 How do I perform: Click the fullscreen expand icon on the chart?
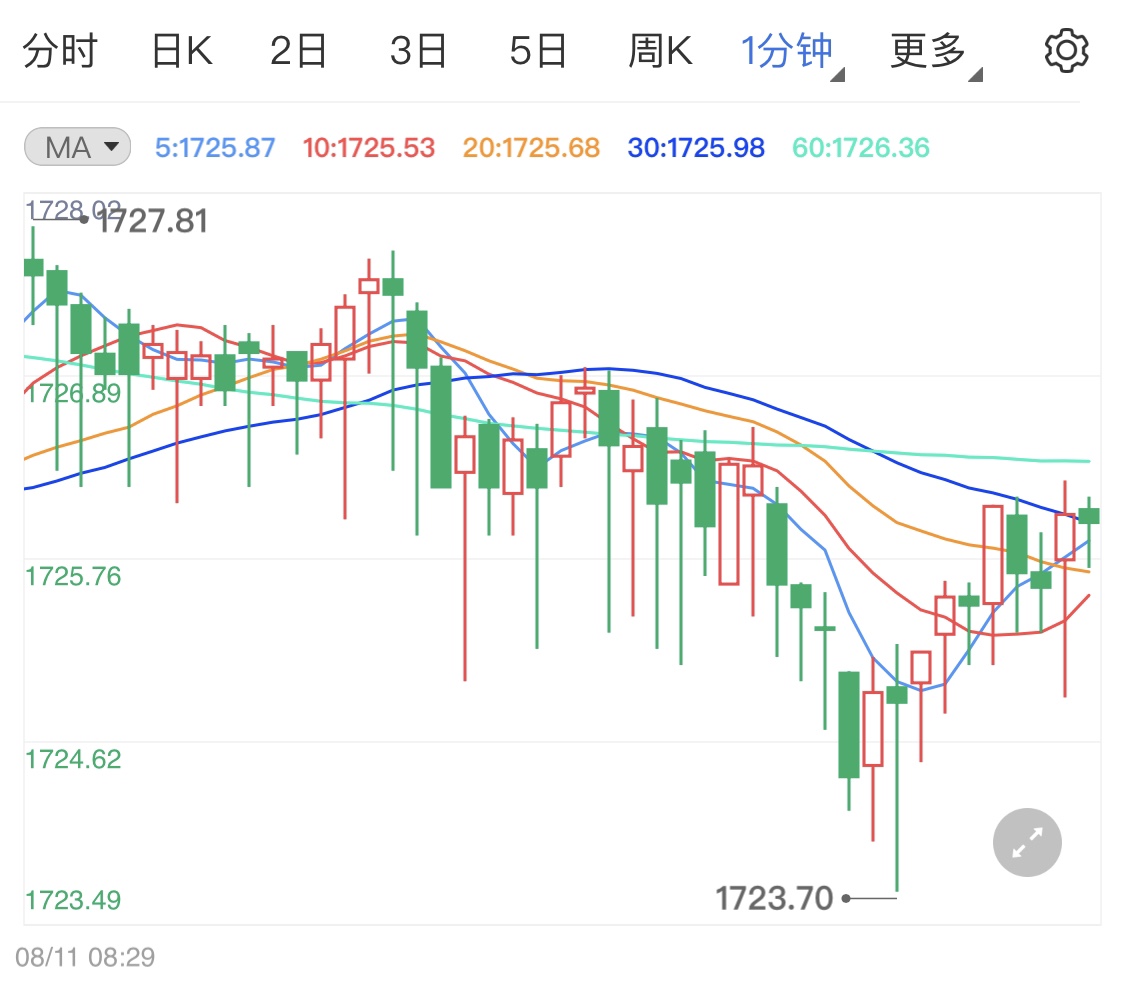pyautogui.click(x=1026, y=842)
